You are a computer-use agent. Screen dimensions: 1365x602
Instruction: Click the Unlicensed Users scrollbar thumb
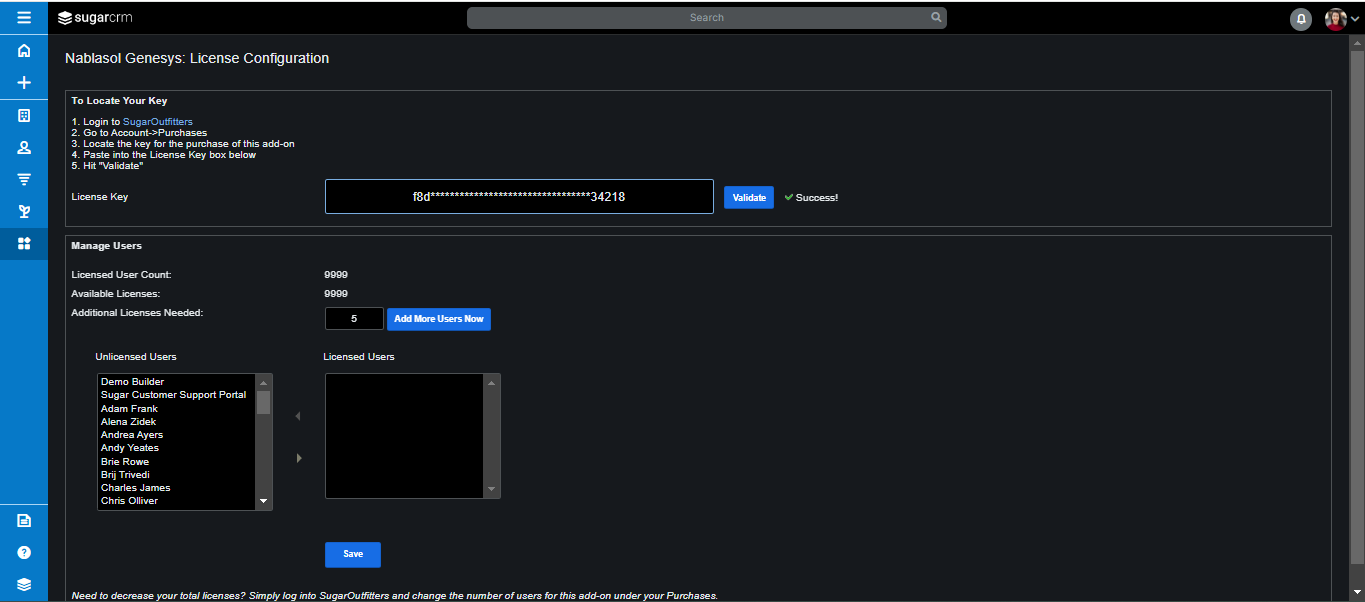pos(264,402)
